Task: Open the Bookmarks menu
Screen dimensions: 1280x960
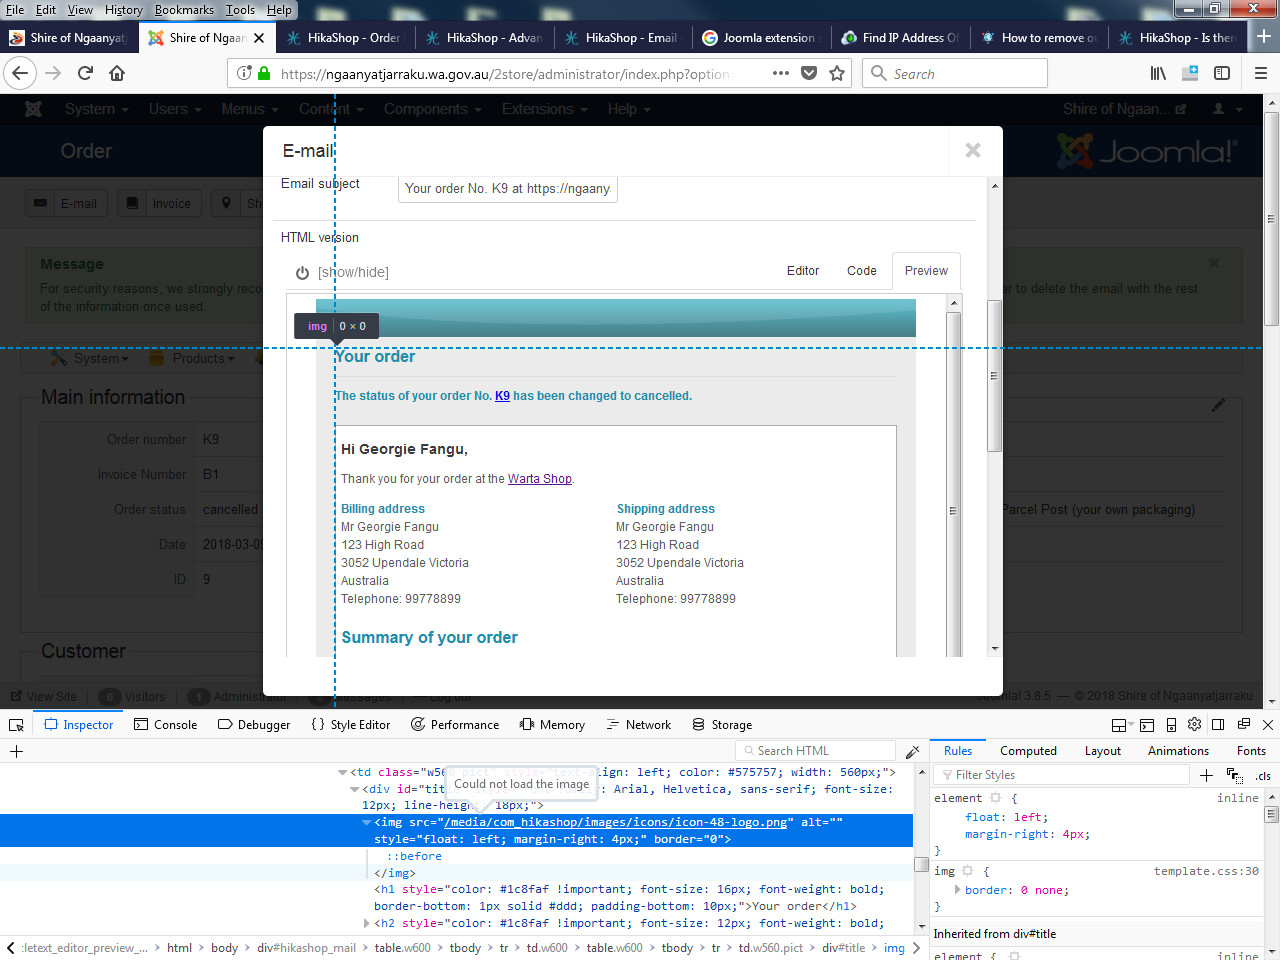Action: (x=184, y=9)
